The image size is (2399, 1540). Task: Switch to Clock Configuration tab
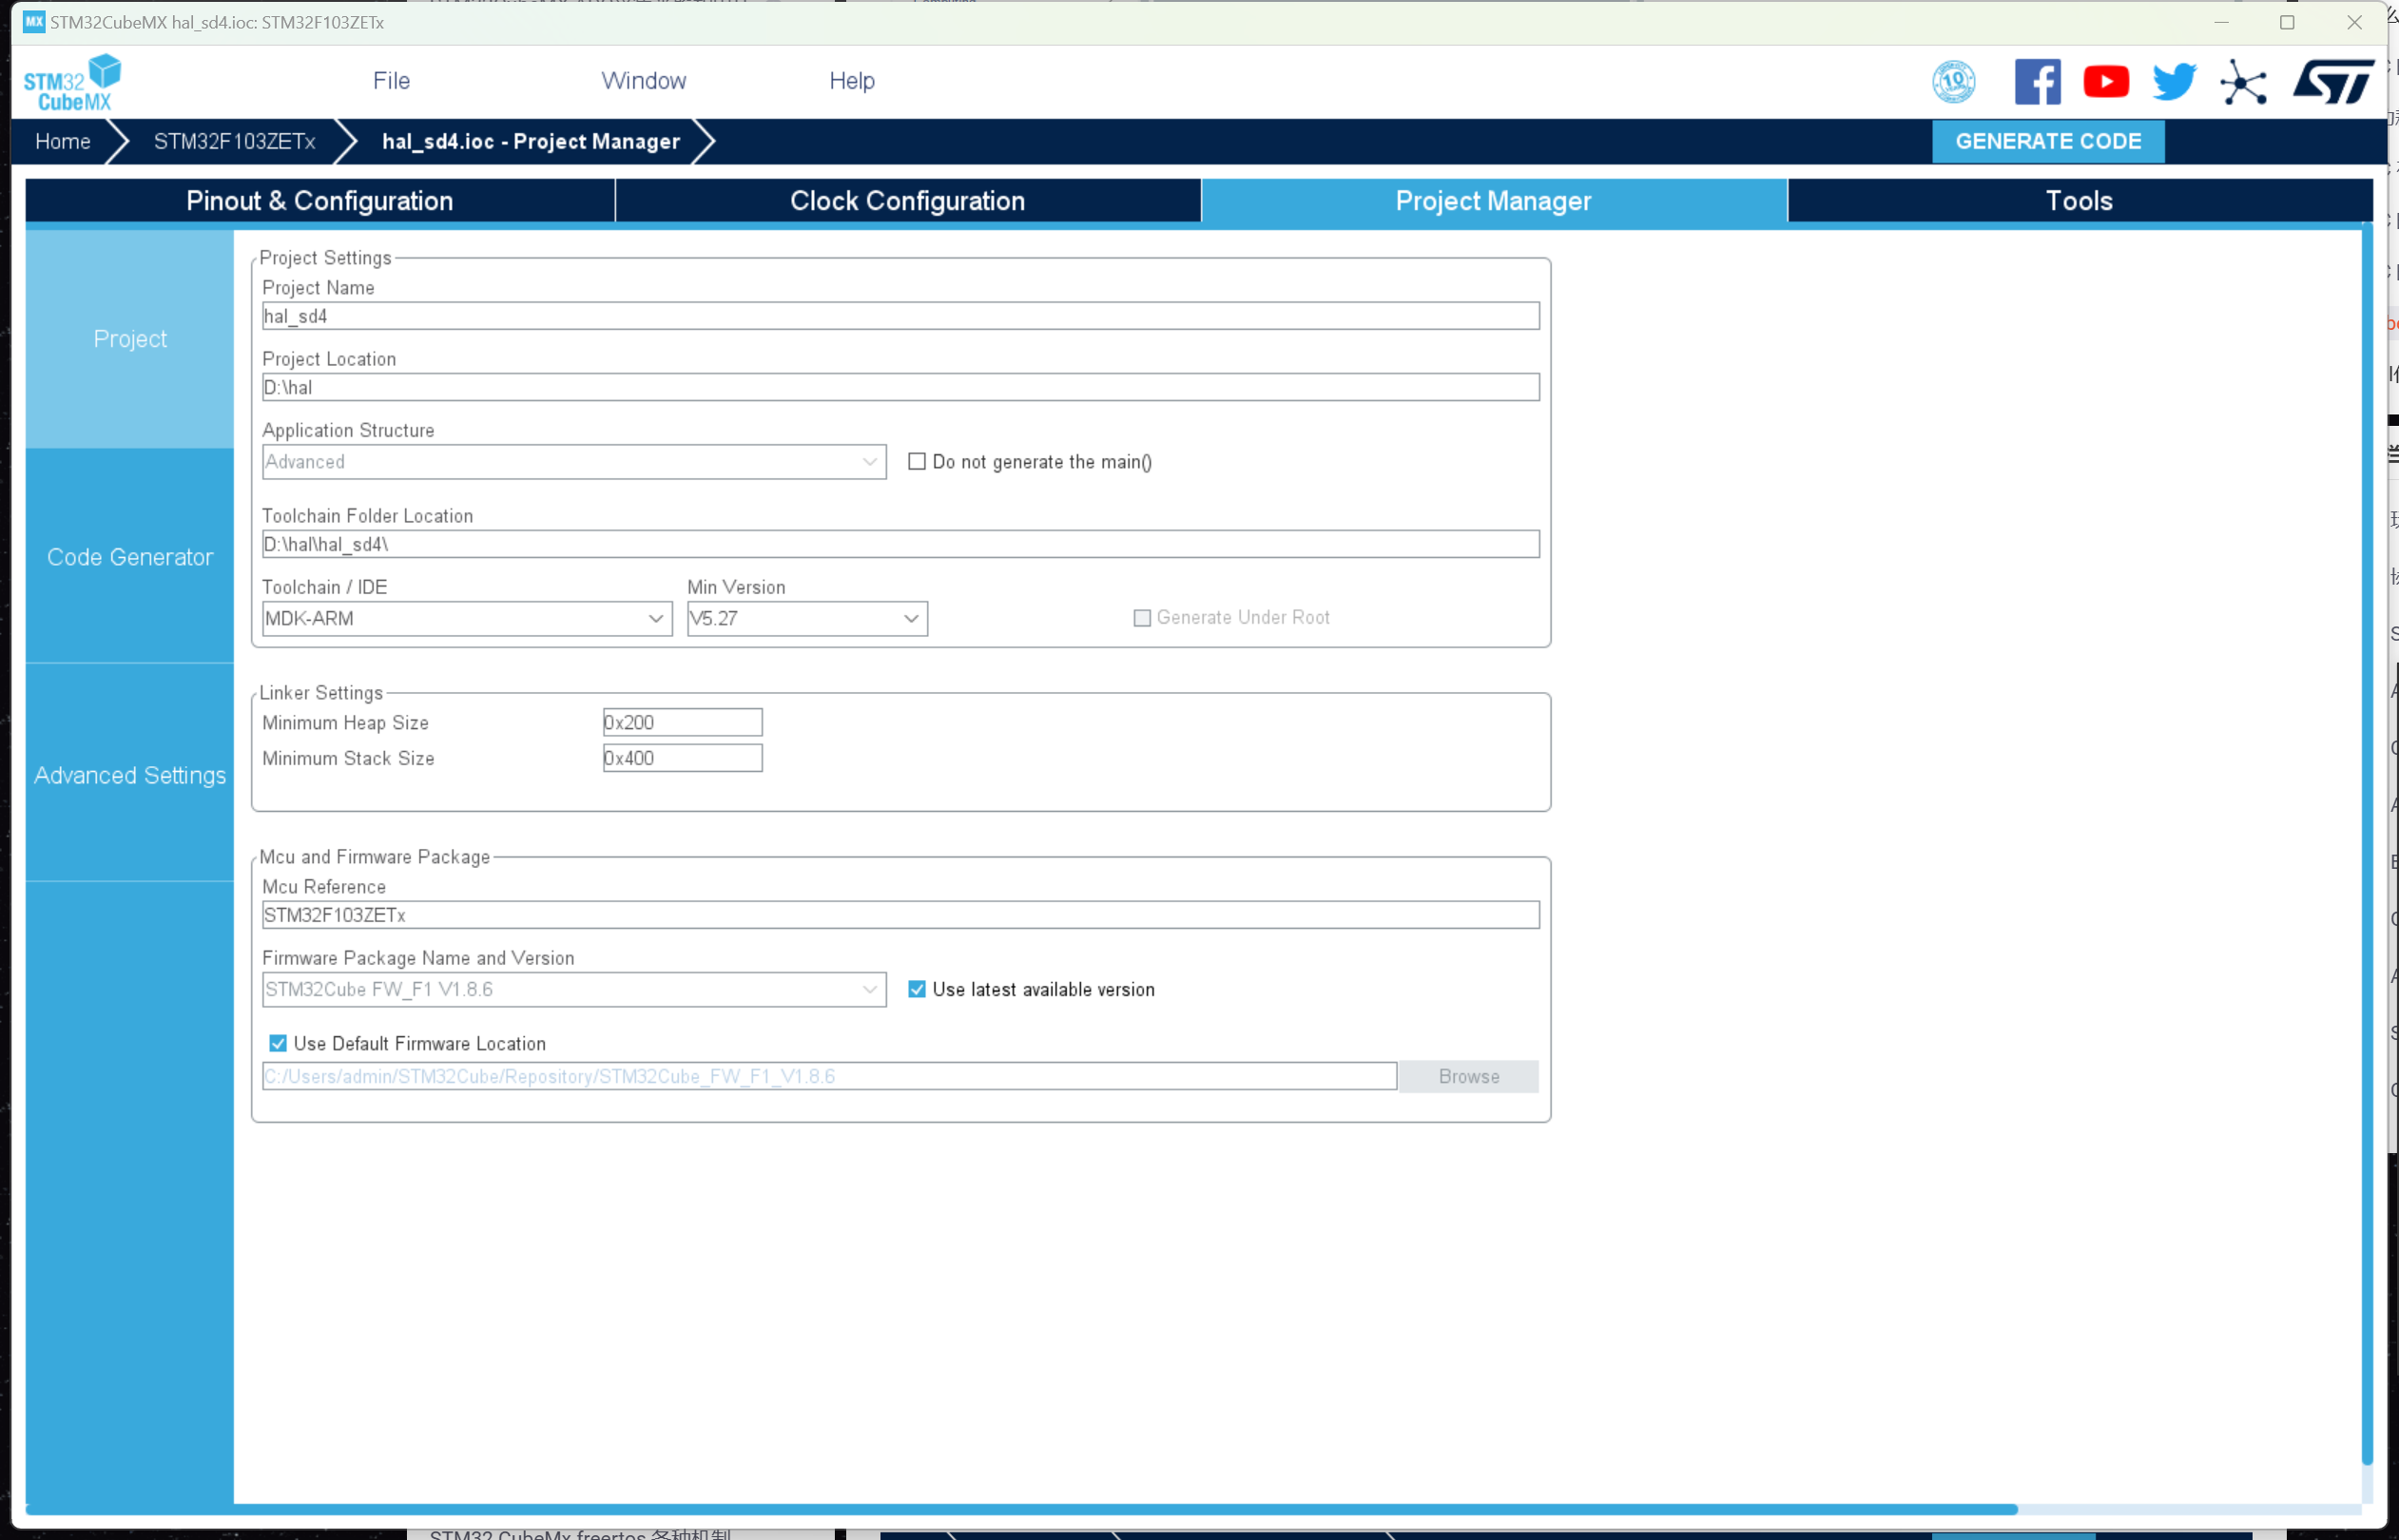[x=908, y=201]
